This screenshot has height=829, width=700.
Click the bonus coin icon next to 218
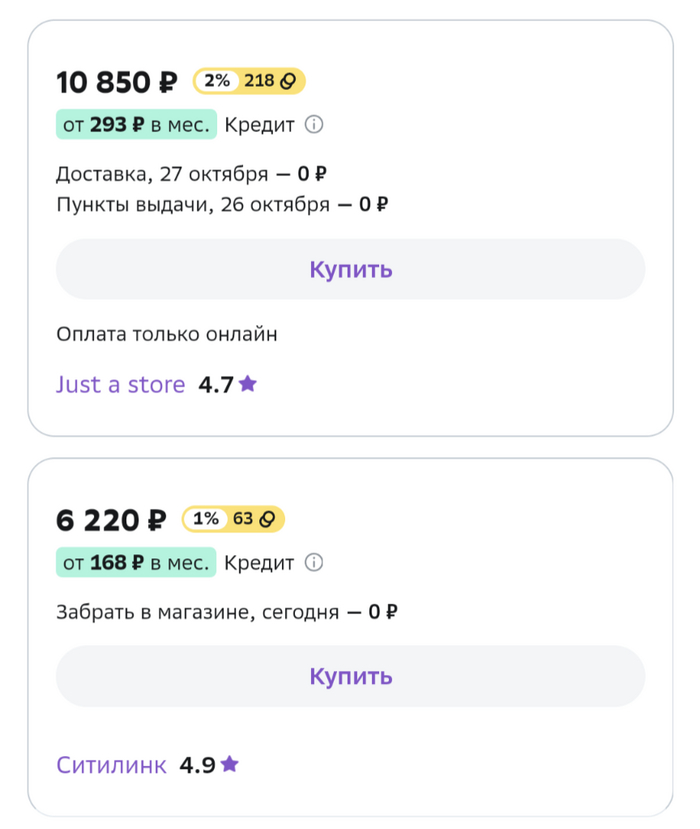291,81
